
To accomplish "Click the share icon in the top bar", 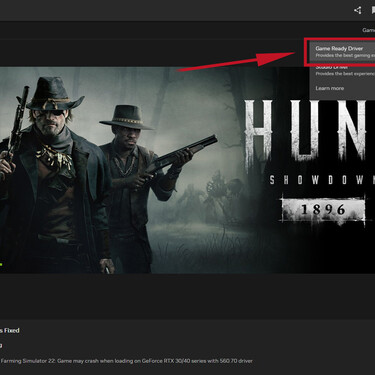I will [358, 10].
